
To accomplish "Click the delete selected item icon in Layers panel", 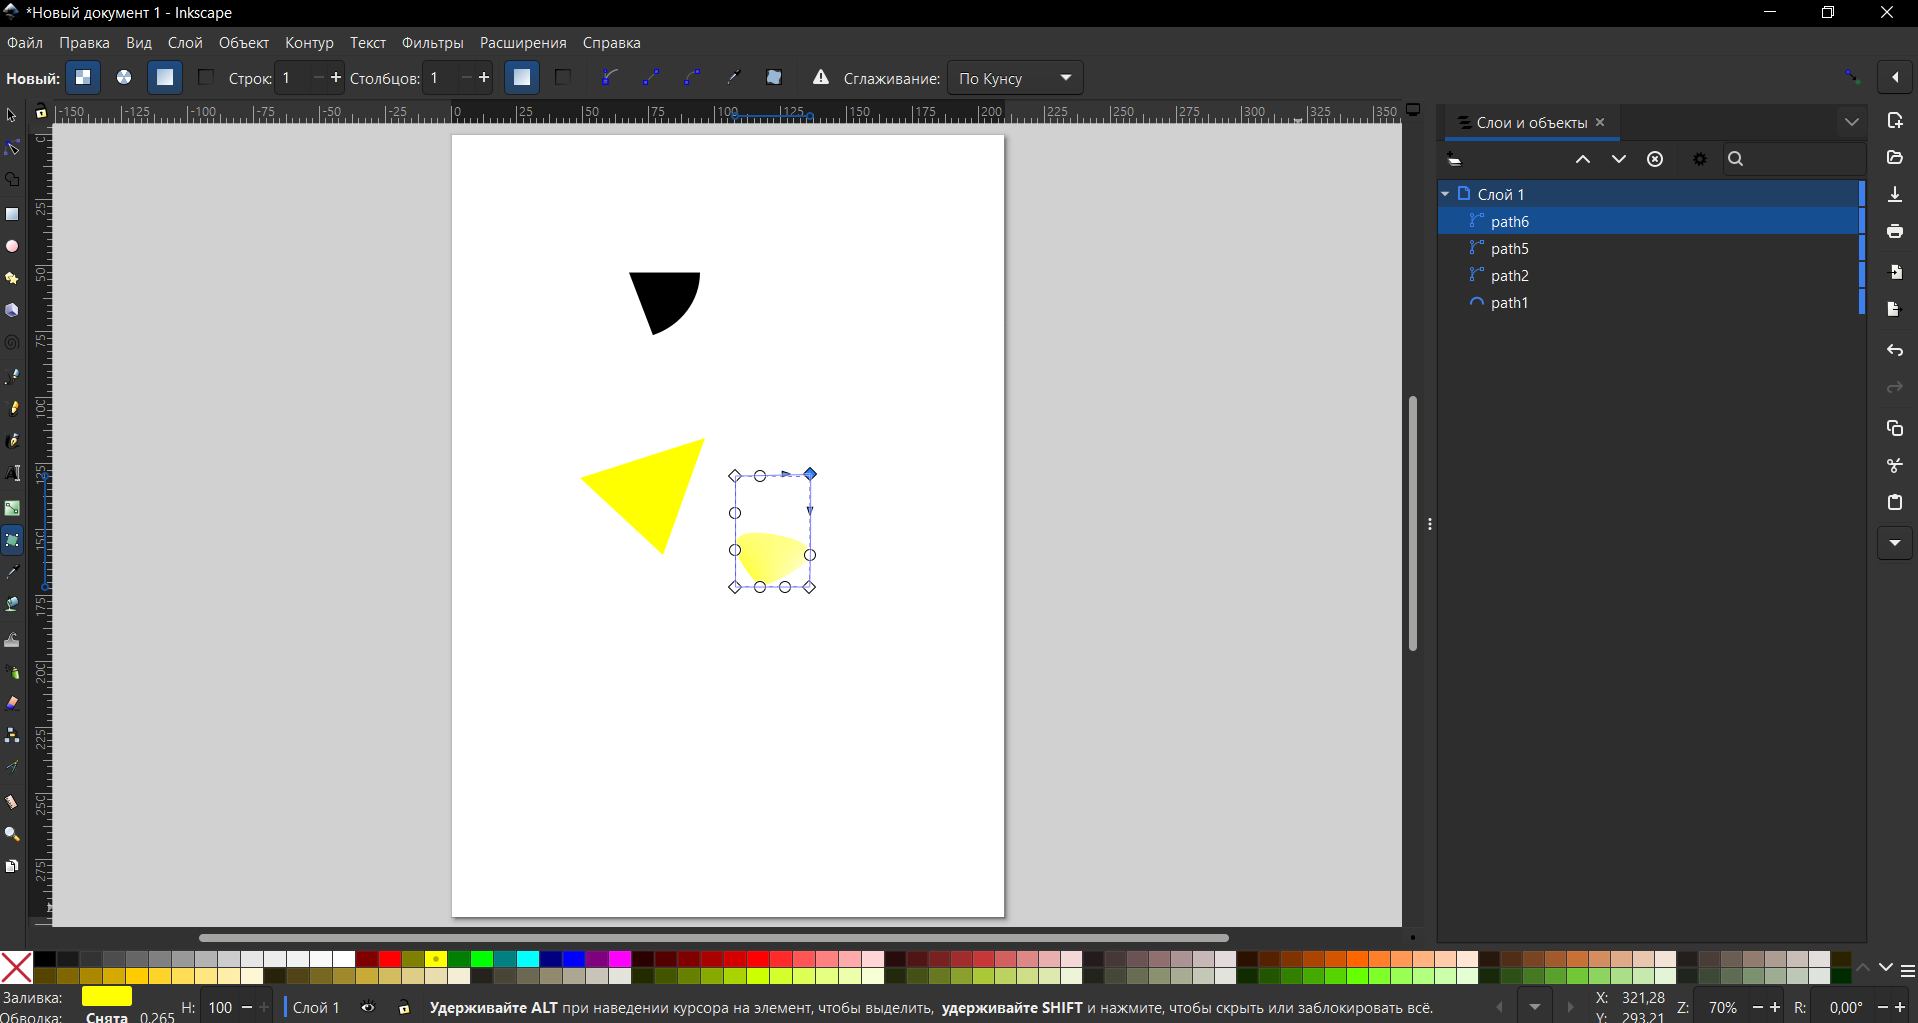I will point(1655,160).
